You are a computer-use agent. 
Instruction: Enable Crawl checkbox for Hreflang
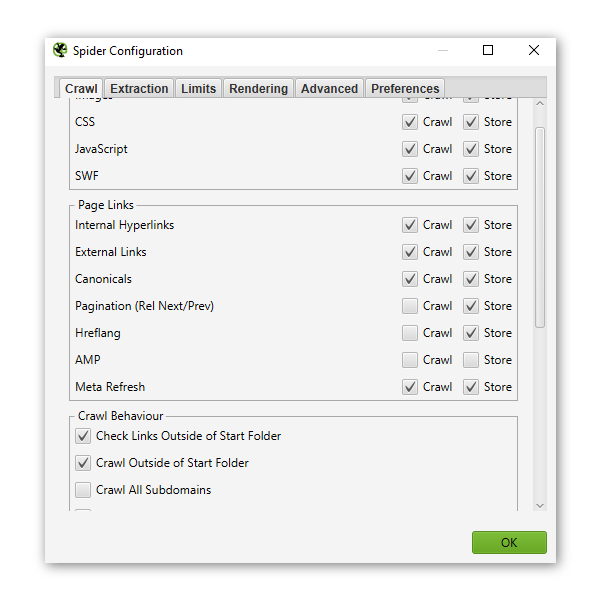click(x=410, y=333)
